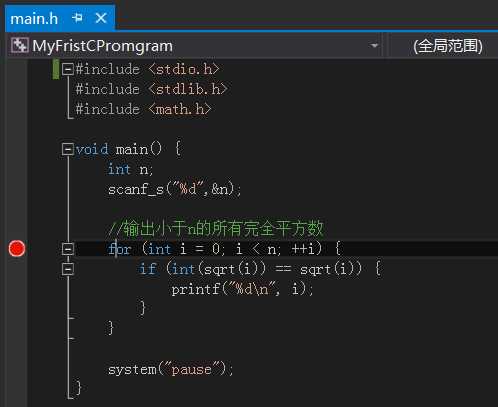The width and height of the screenshot is (498, 407).
Task: Close the main.h tab
Action: coord(101,18)
